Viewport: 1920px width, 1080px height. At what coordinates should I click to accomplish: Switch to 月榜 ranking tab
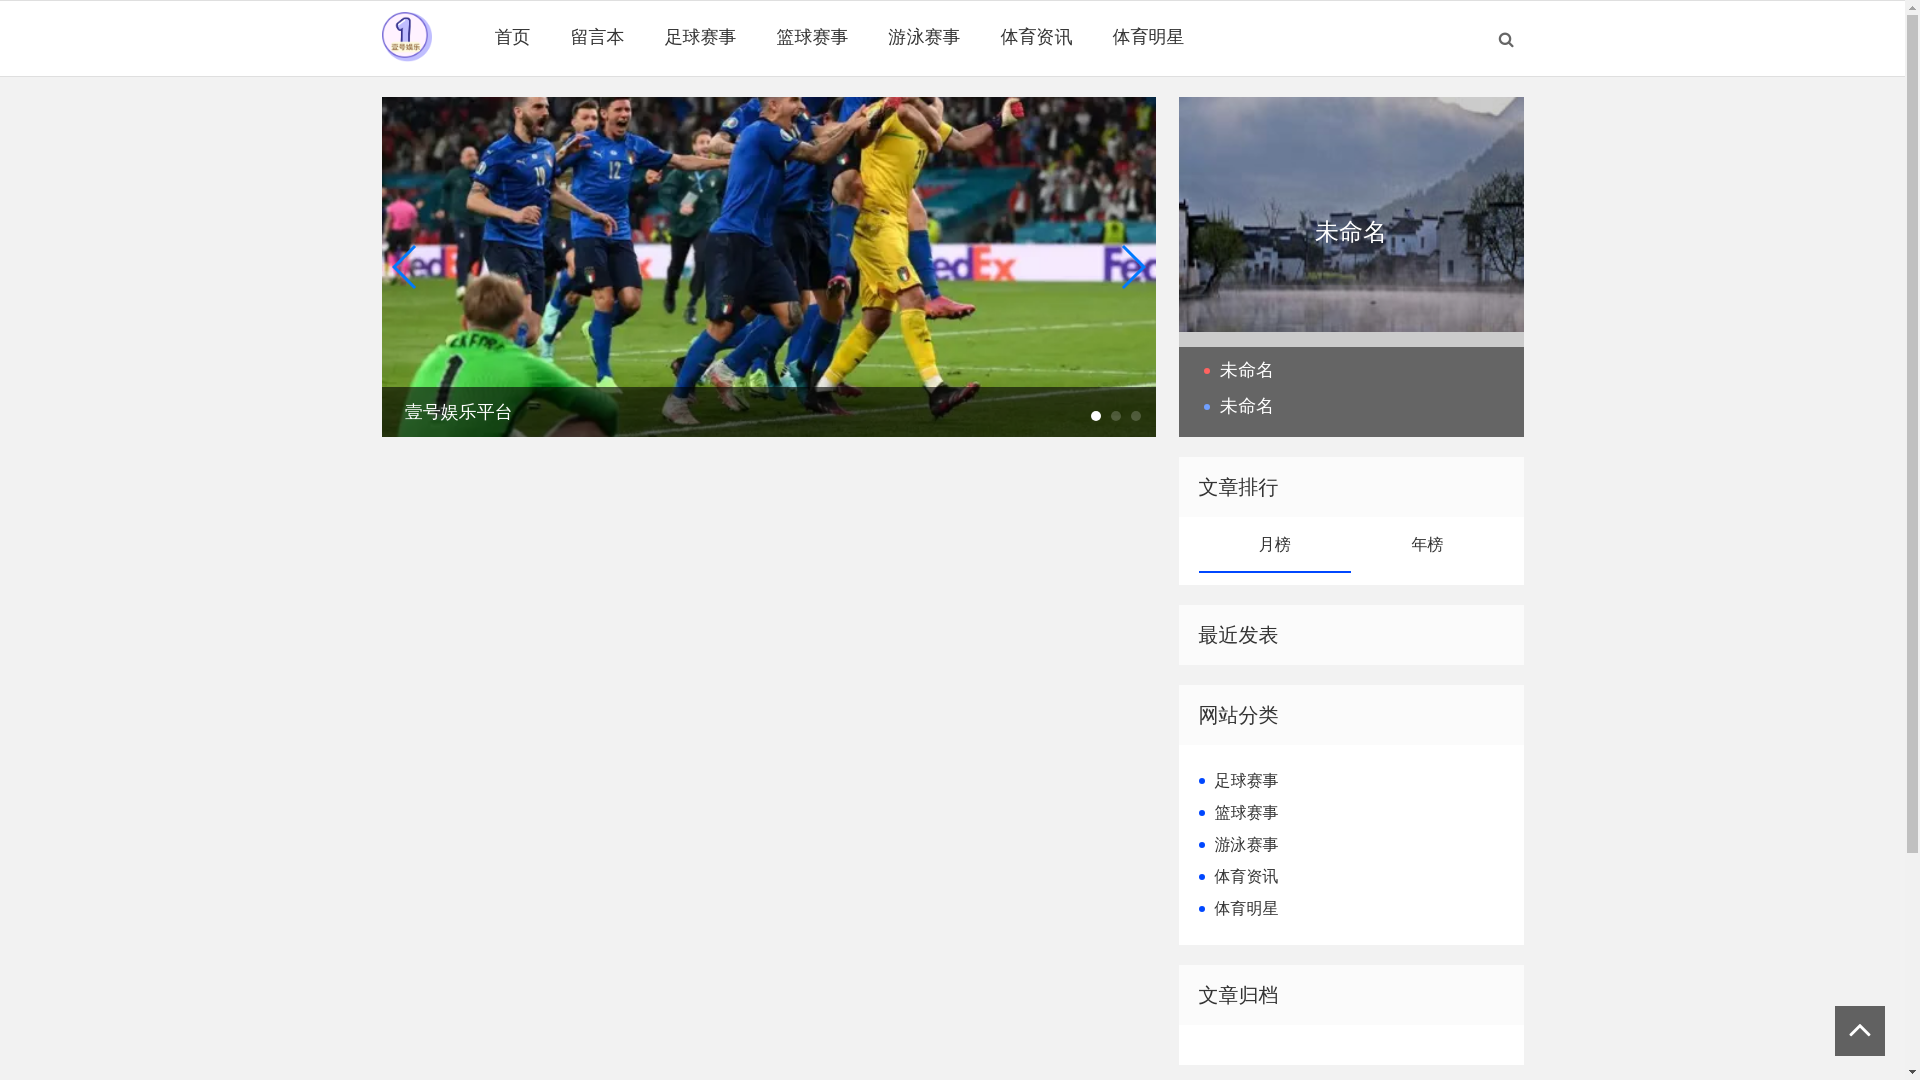coord(1274,545)
